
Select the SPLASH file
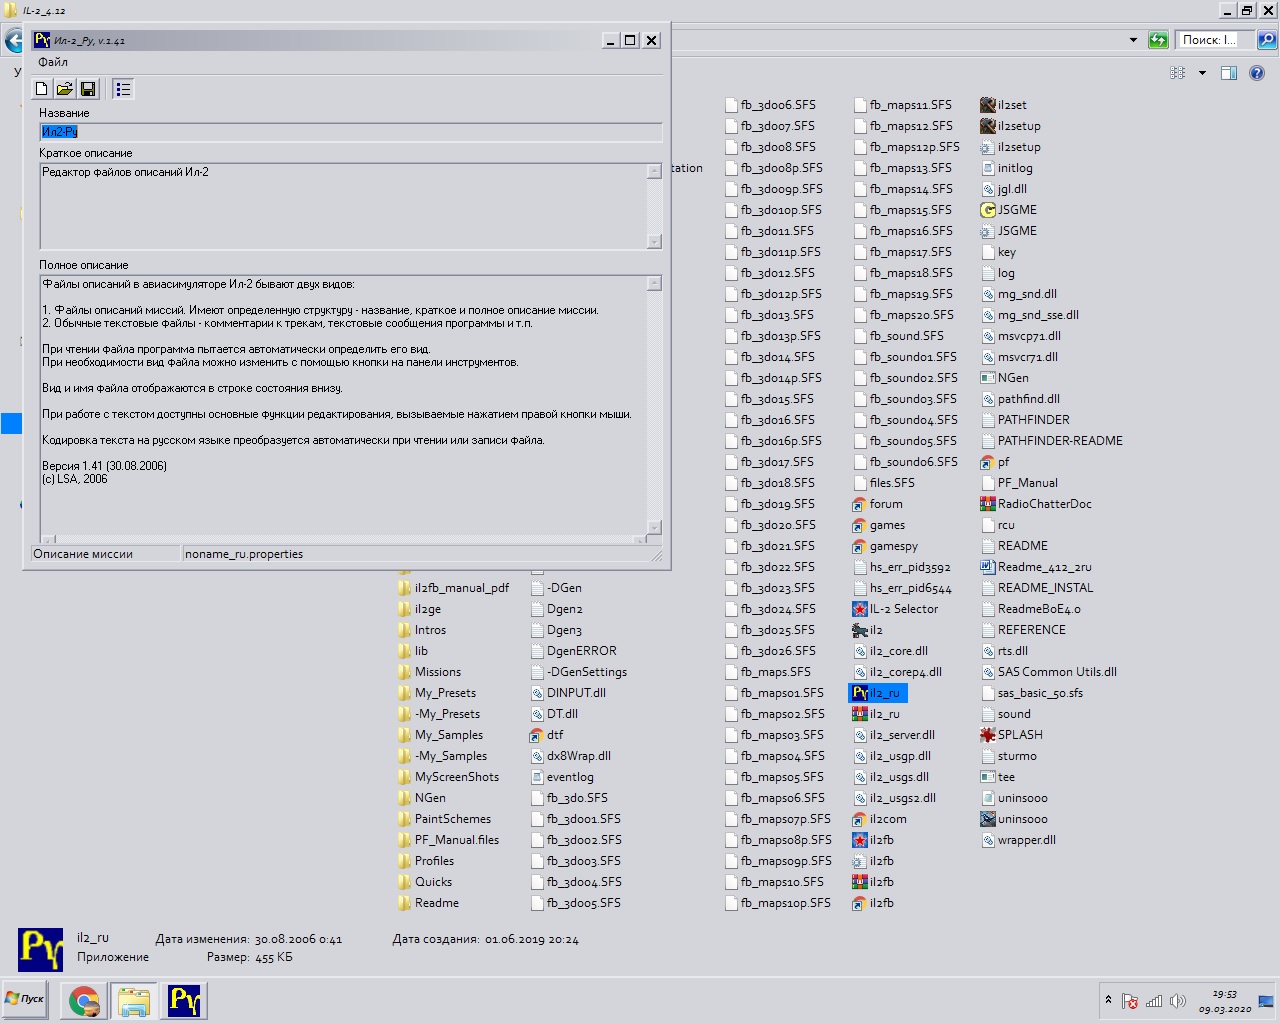click(1012, 735)
